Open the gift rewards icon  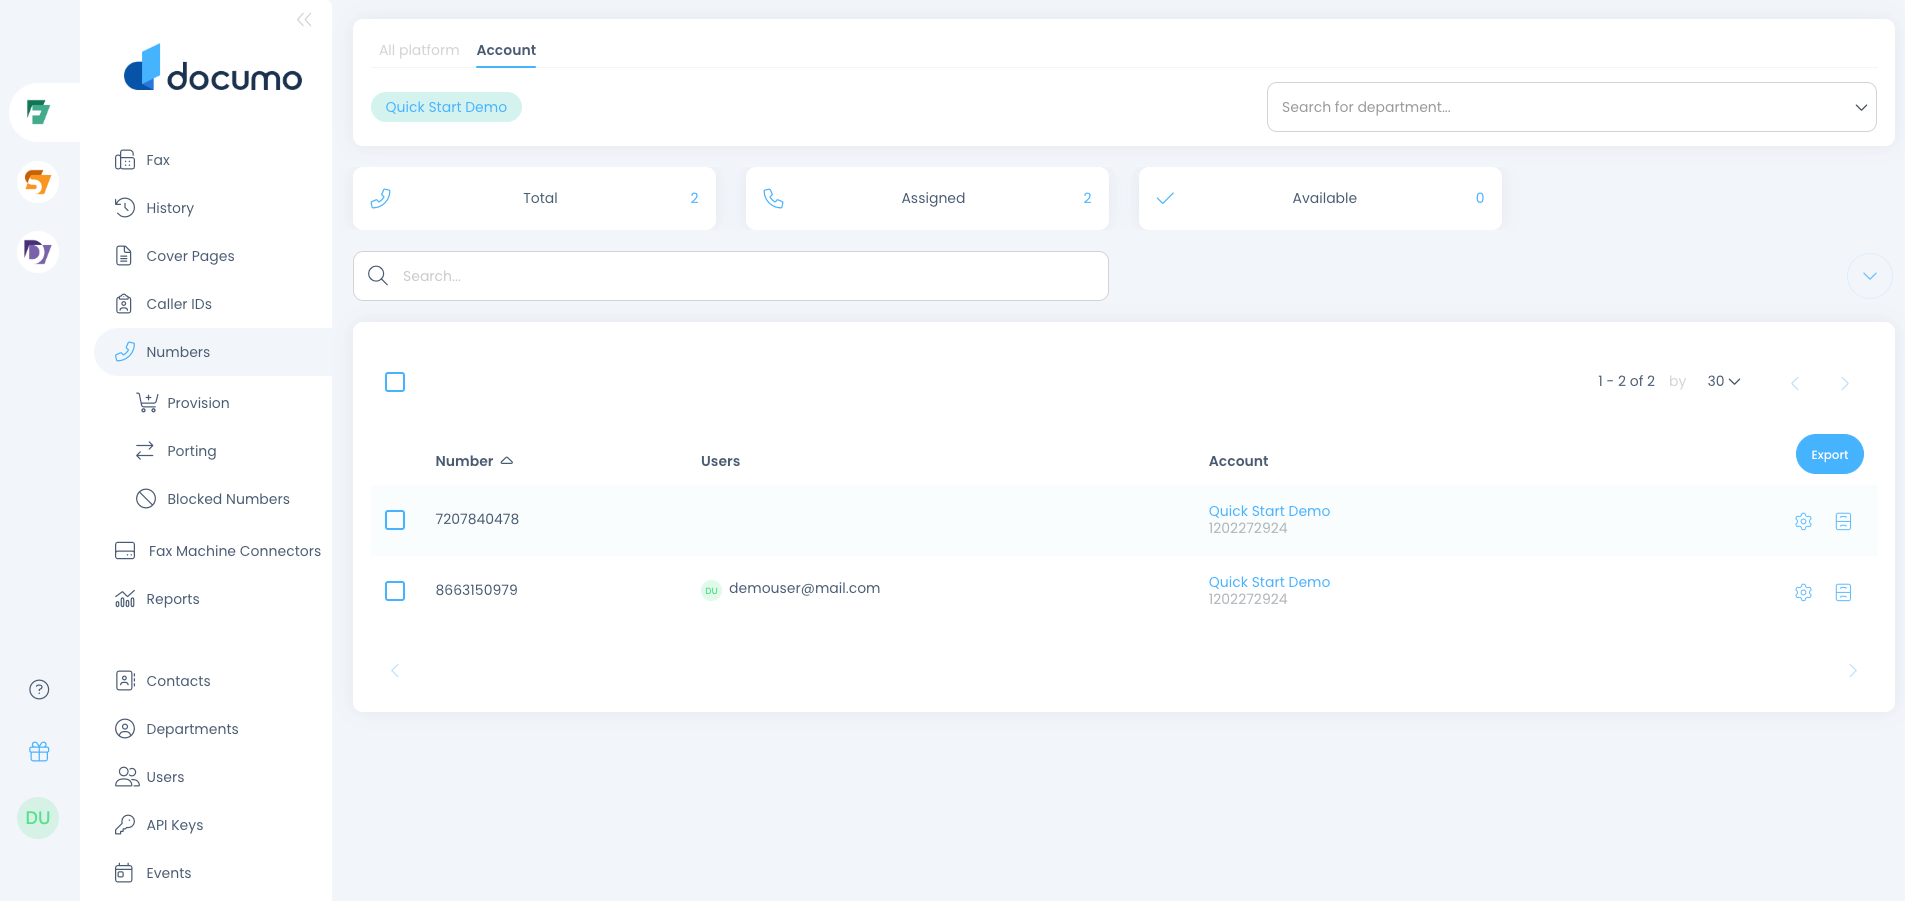(x=39, y=751)
